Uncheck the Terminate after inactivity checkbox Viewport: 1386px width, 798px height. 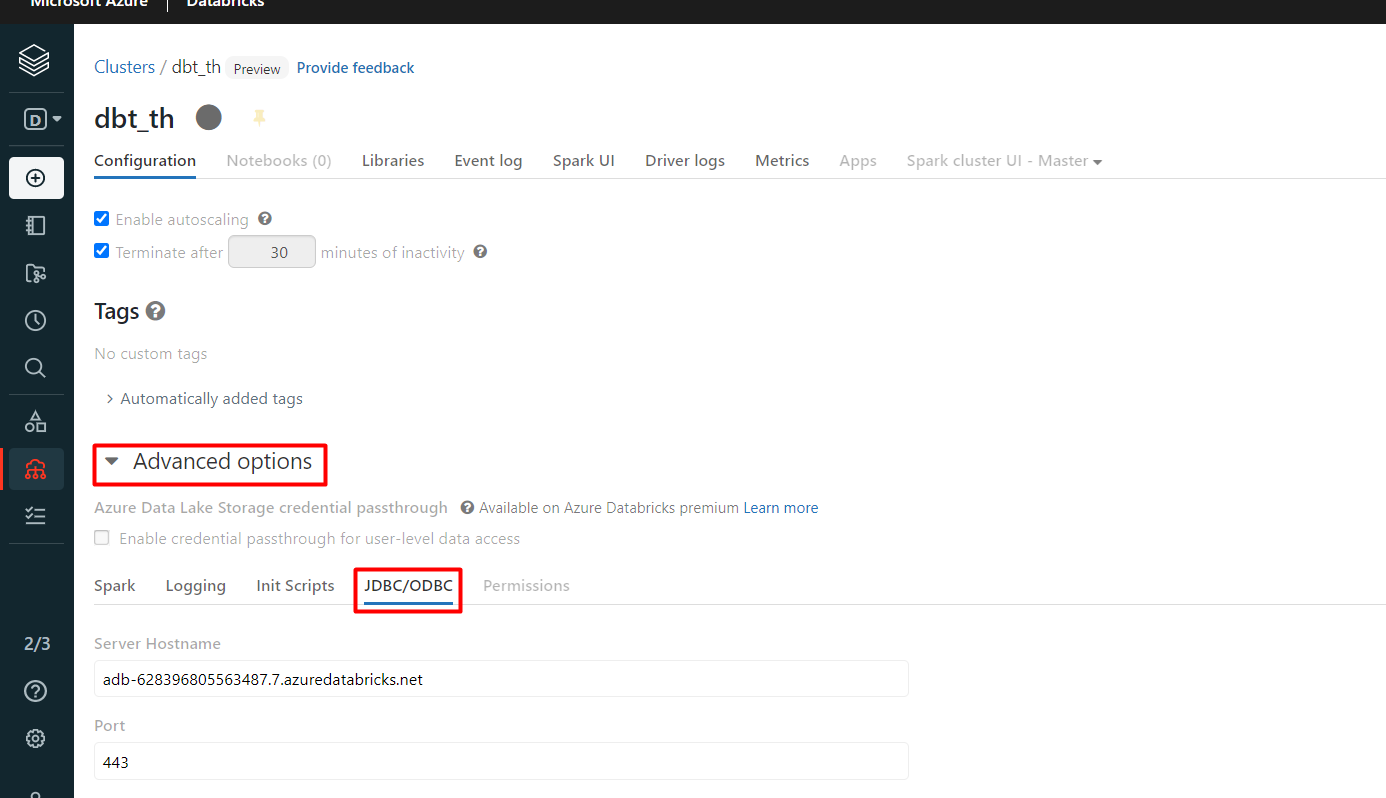point(101,251)
